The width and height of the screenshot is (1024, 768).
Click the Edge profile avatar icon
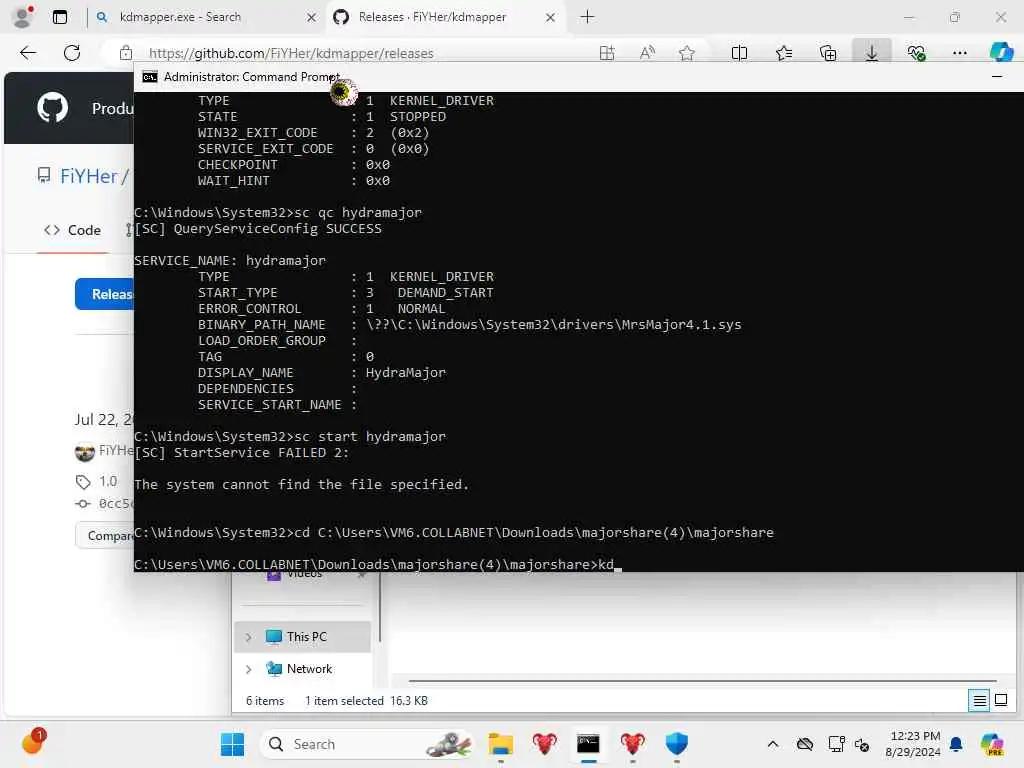tap(23, 17)
